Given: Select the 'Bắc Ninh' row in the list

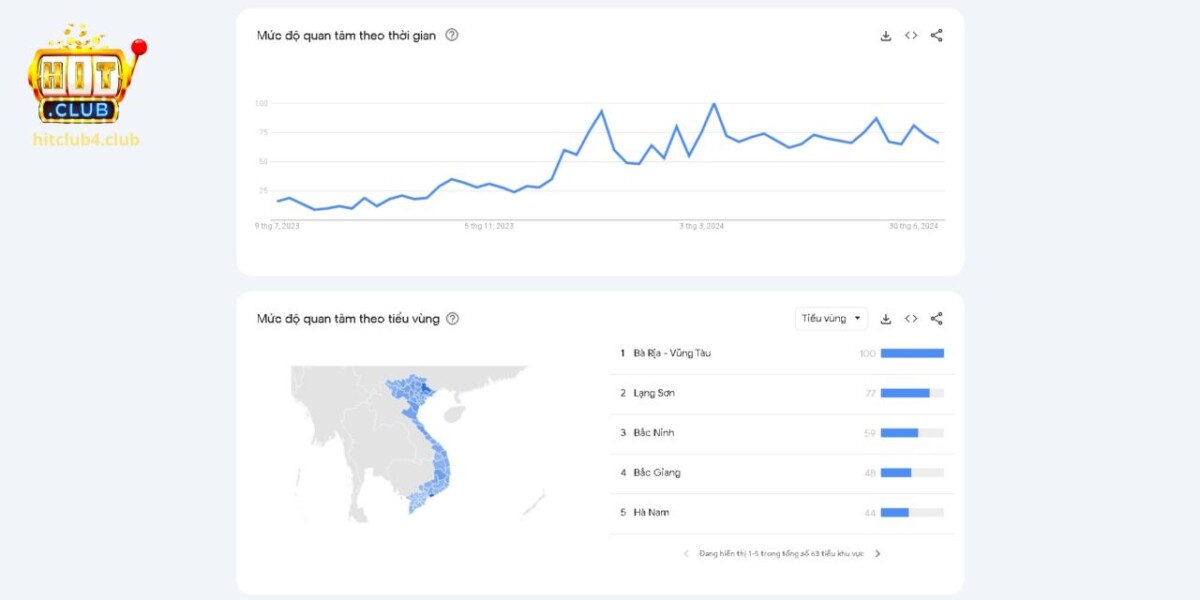Looking at the screenshot, I should (655, 433).
